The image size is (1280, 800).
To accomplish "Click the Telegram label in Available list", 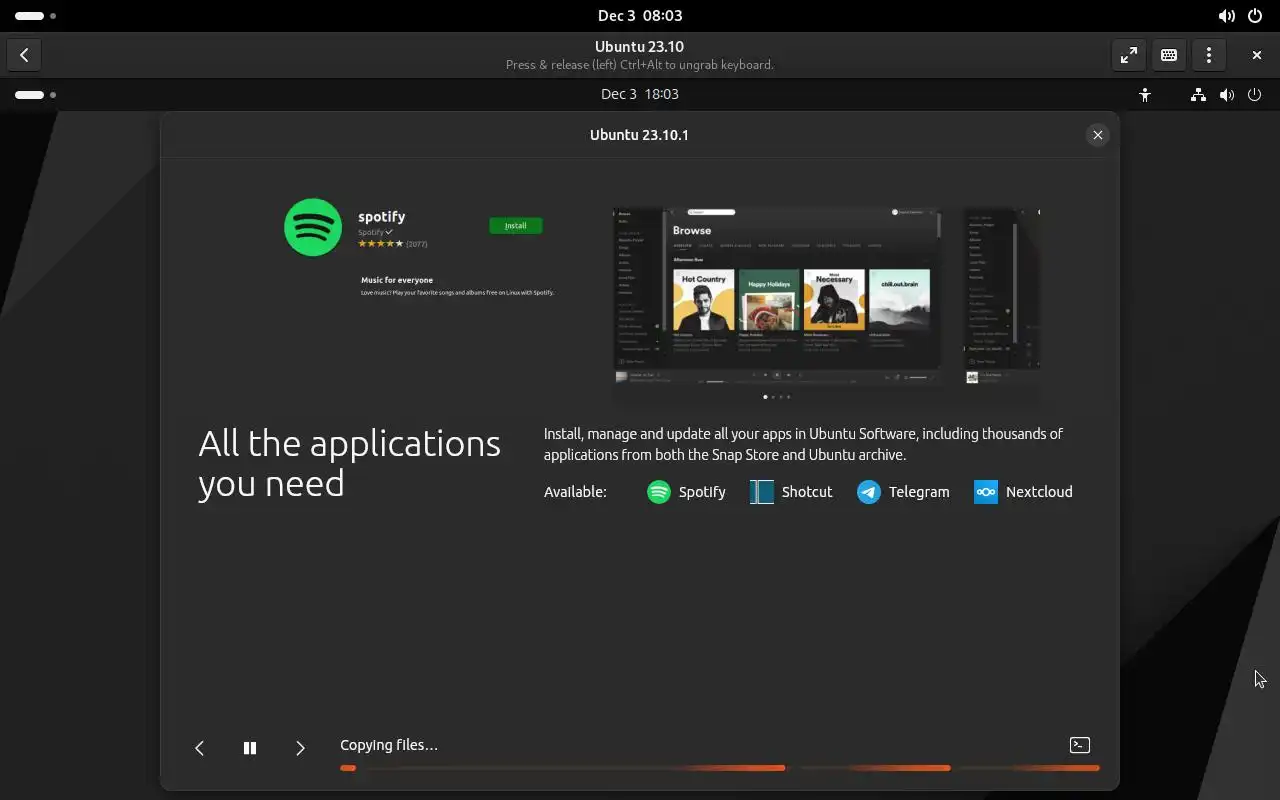I will tap(919, 492).
